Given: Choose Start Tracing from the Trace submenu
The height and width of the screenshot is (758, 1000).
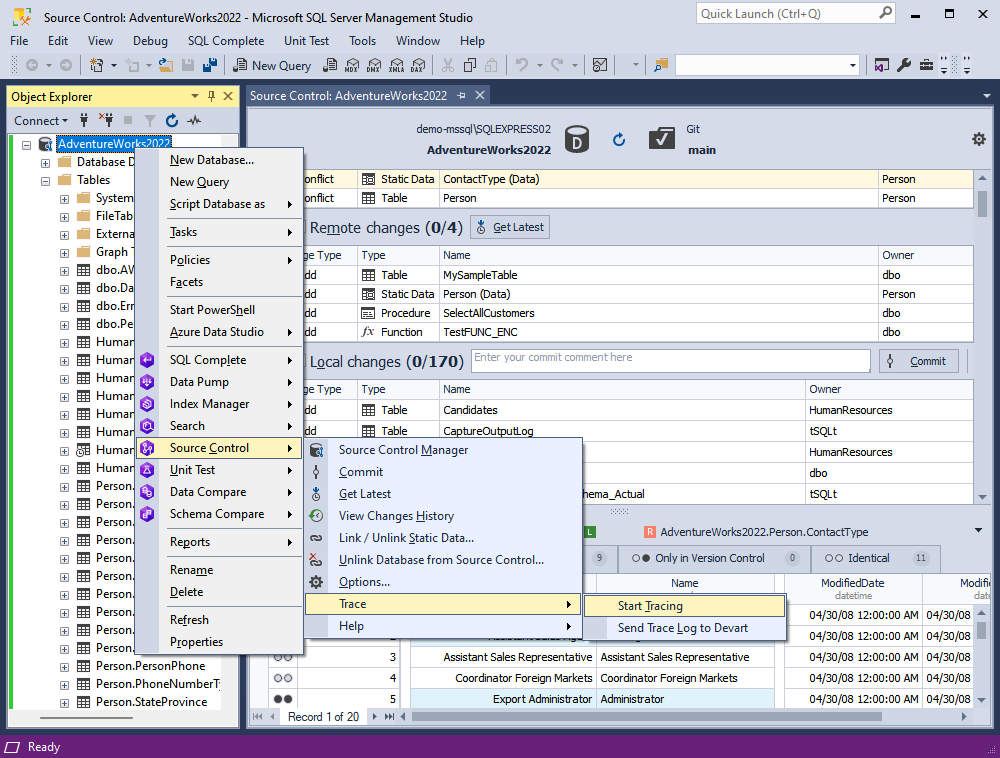Looking at the screenshot, I should point(684,606).
